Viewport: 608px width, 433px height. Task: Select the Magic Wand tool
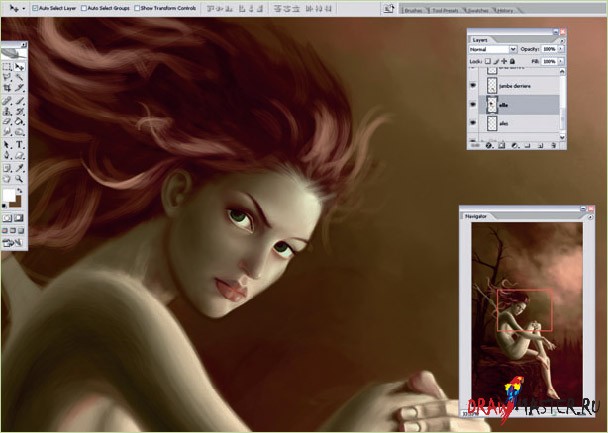point(19,78)
